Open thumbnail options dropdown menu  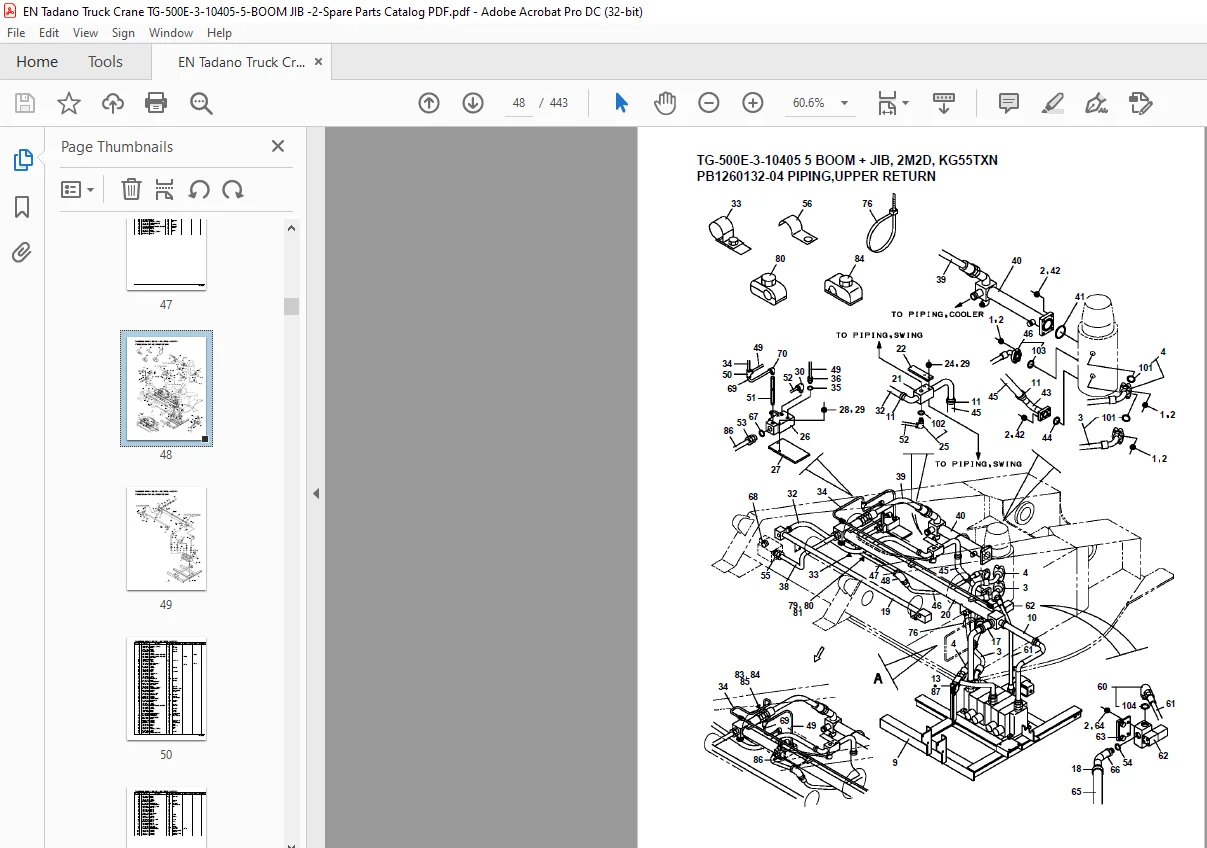[77, 189]
